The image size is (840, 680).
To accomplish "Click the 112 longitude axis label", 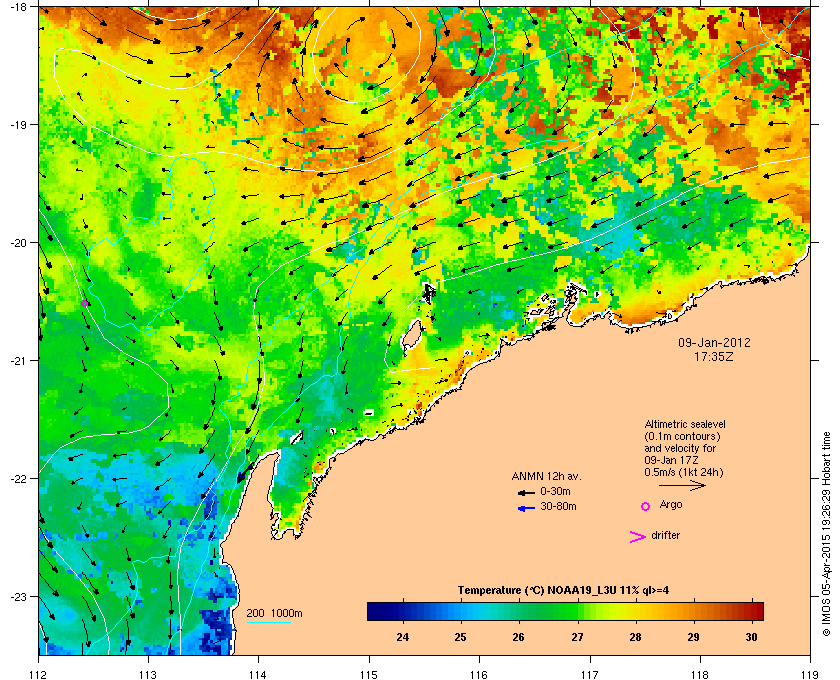I will (39, 675).
